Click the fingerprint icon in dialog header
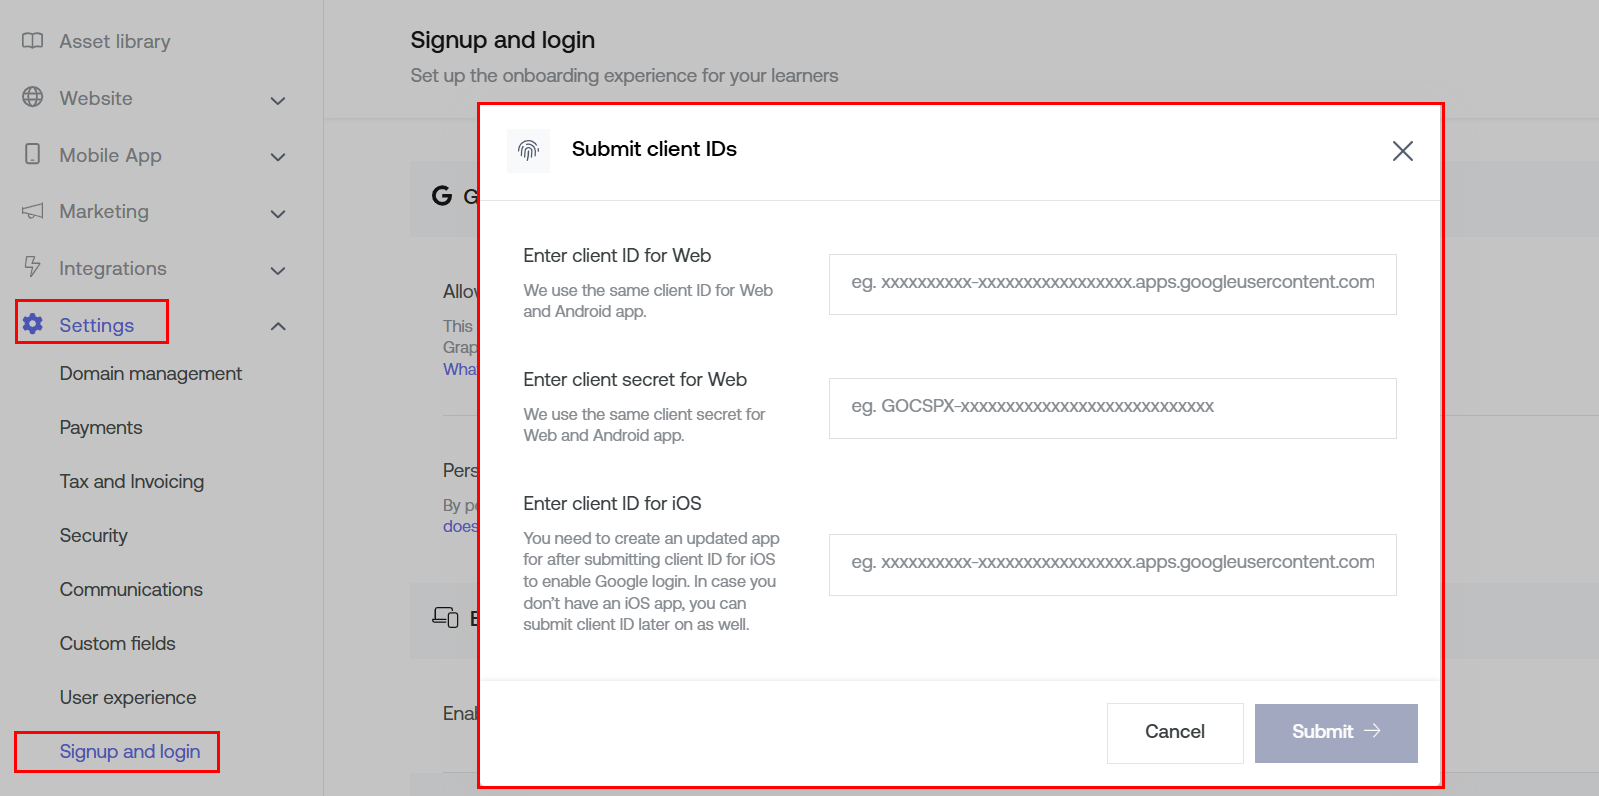The image size is (1599, 796). [528, 150]
